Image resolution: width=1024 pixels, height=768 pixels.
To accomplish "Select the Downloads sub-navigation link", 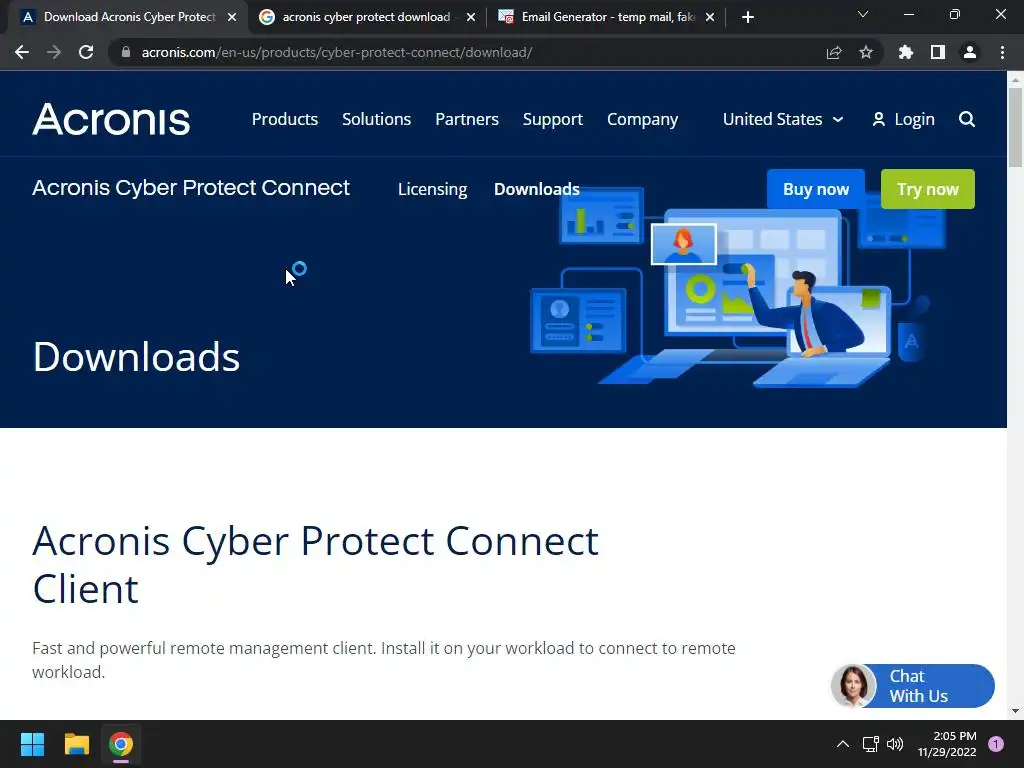I will point(537,189).
